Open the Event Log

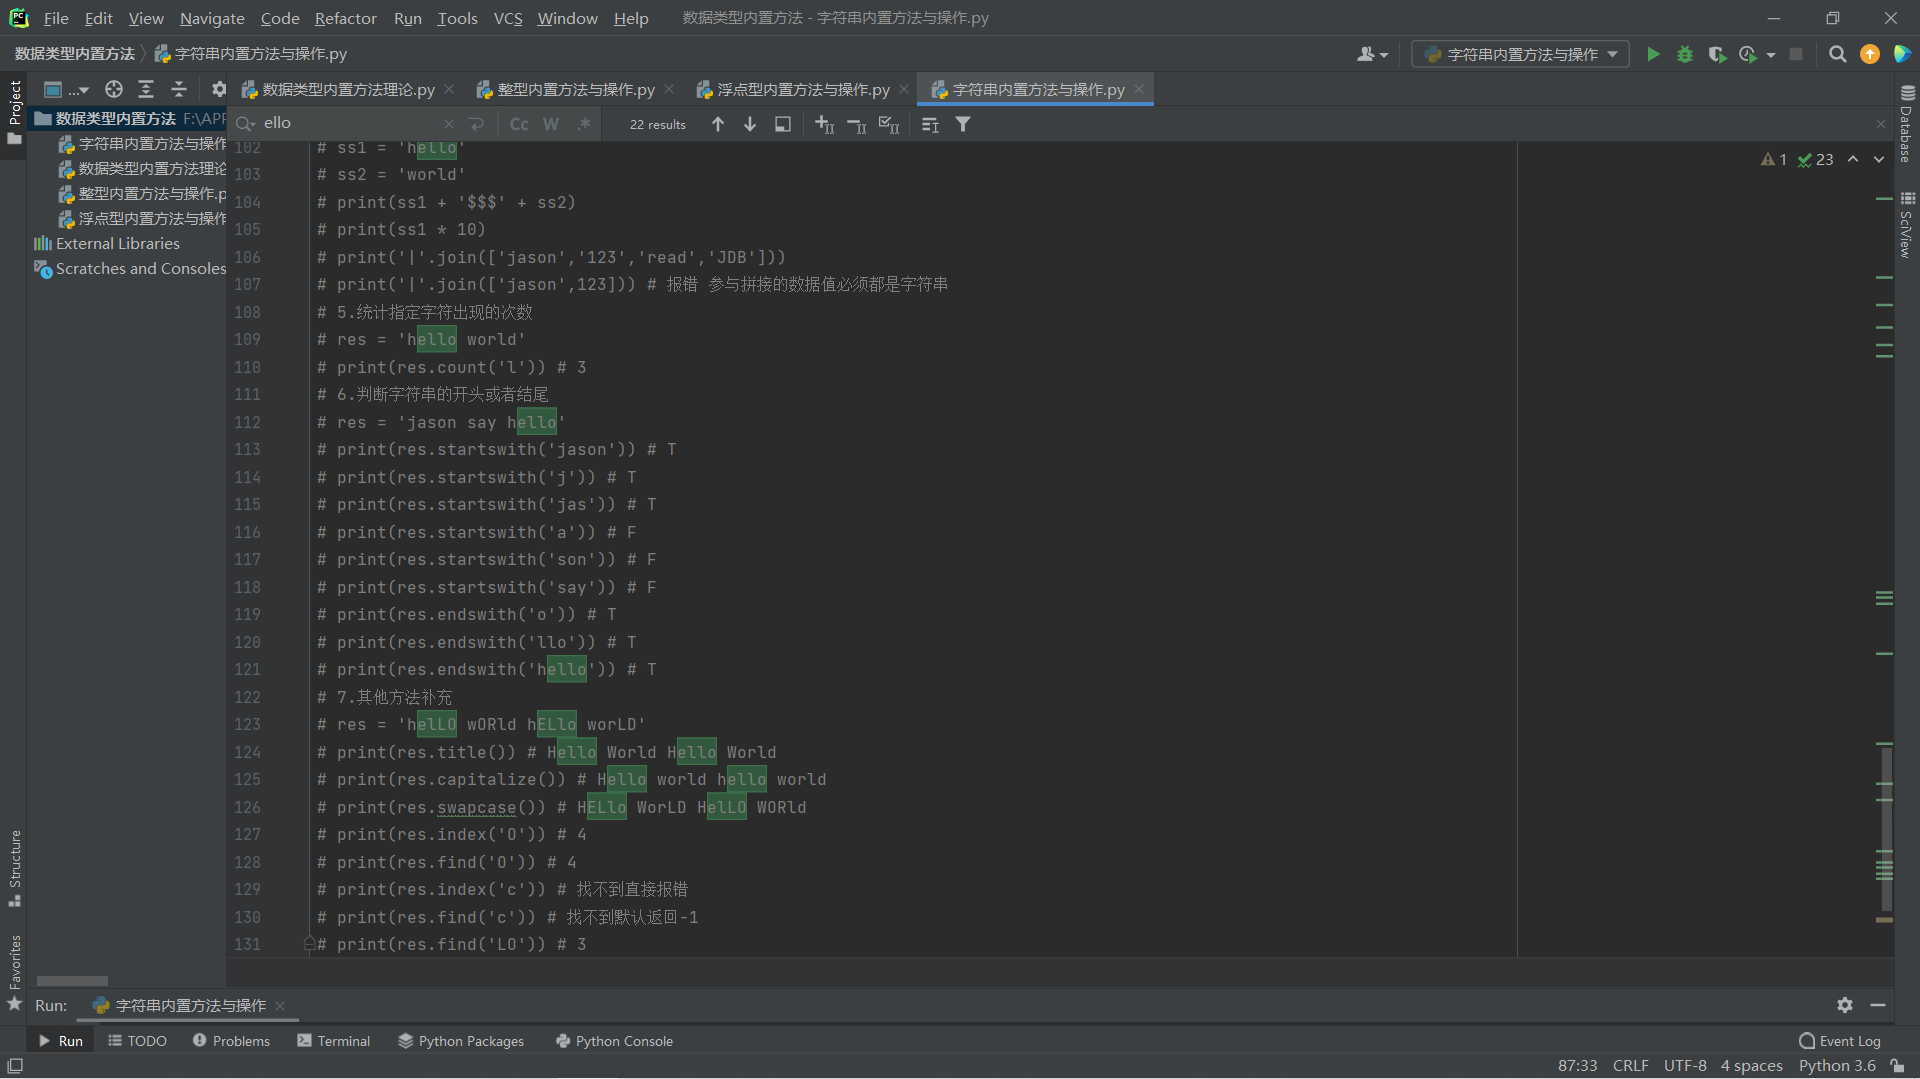click(1840, 1041)
